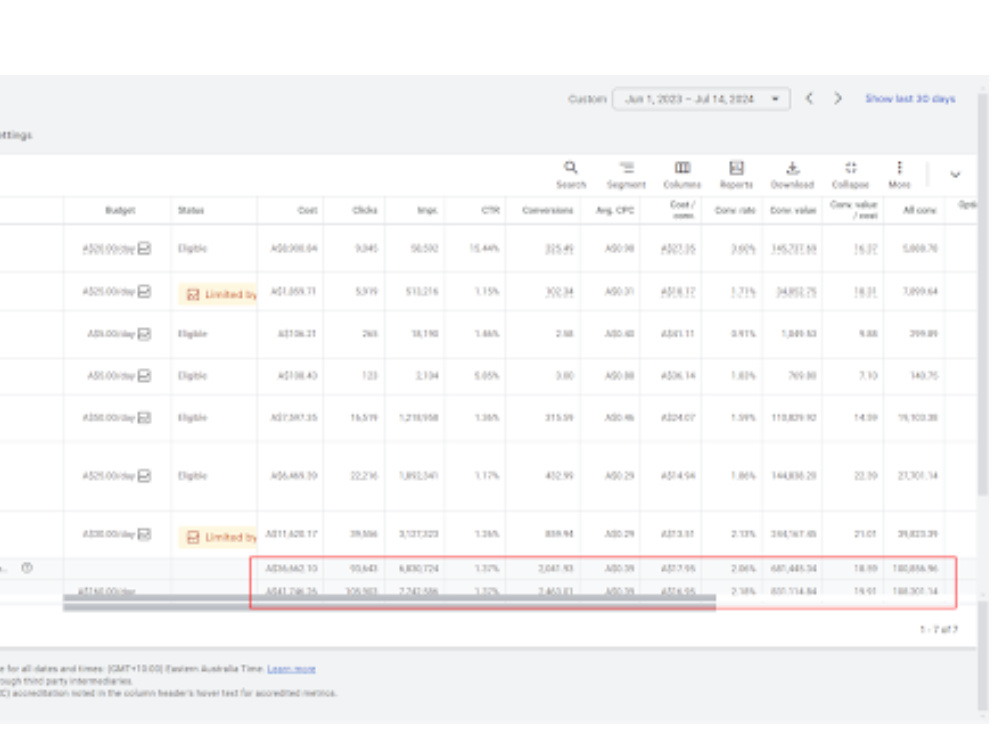Open the Segment options

[x=626, y=175]
